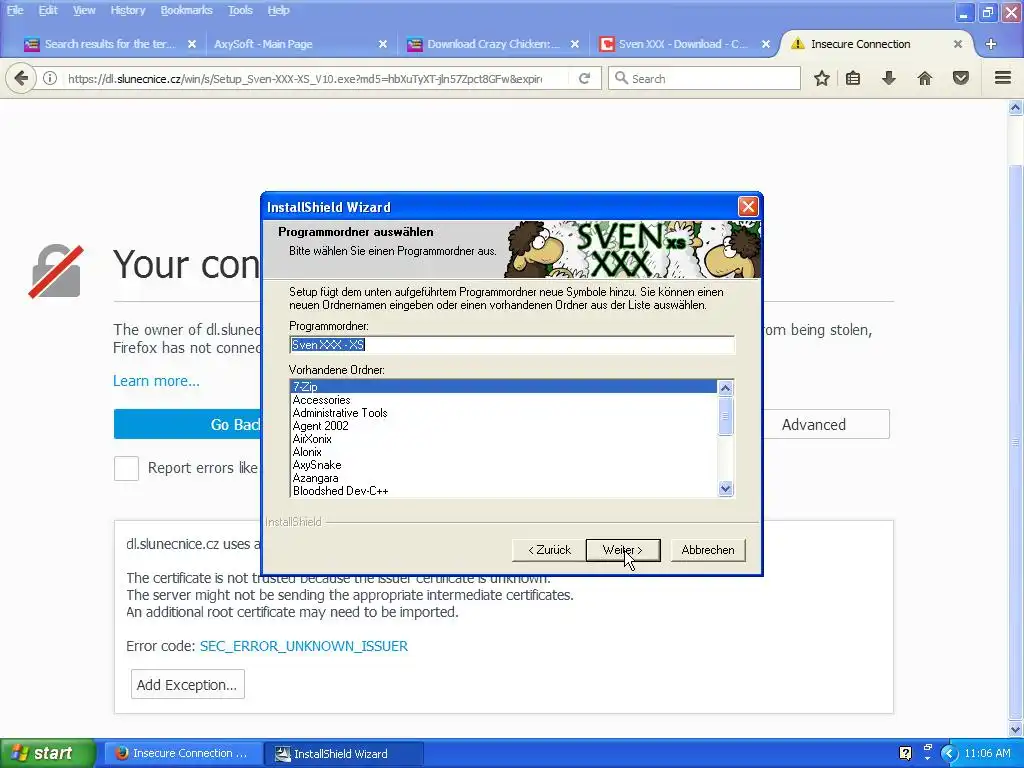1024x768 pixels.
Task: Open the Windows start menu
Action: (47, 753)
